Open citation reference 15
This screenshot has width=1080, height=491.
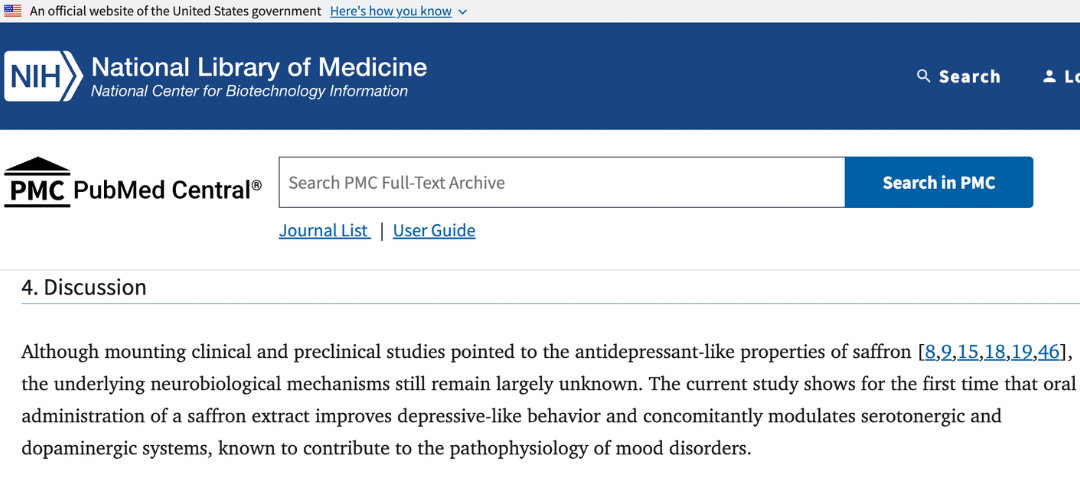968,353
